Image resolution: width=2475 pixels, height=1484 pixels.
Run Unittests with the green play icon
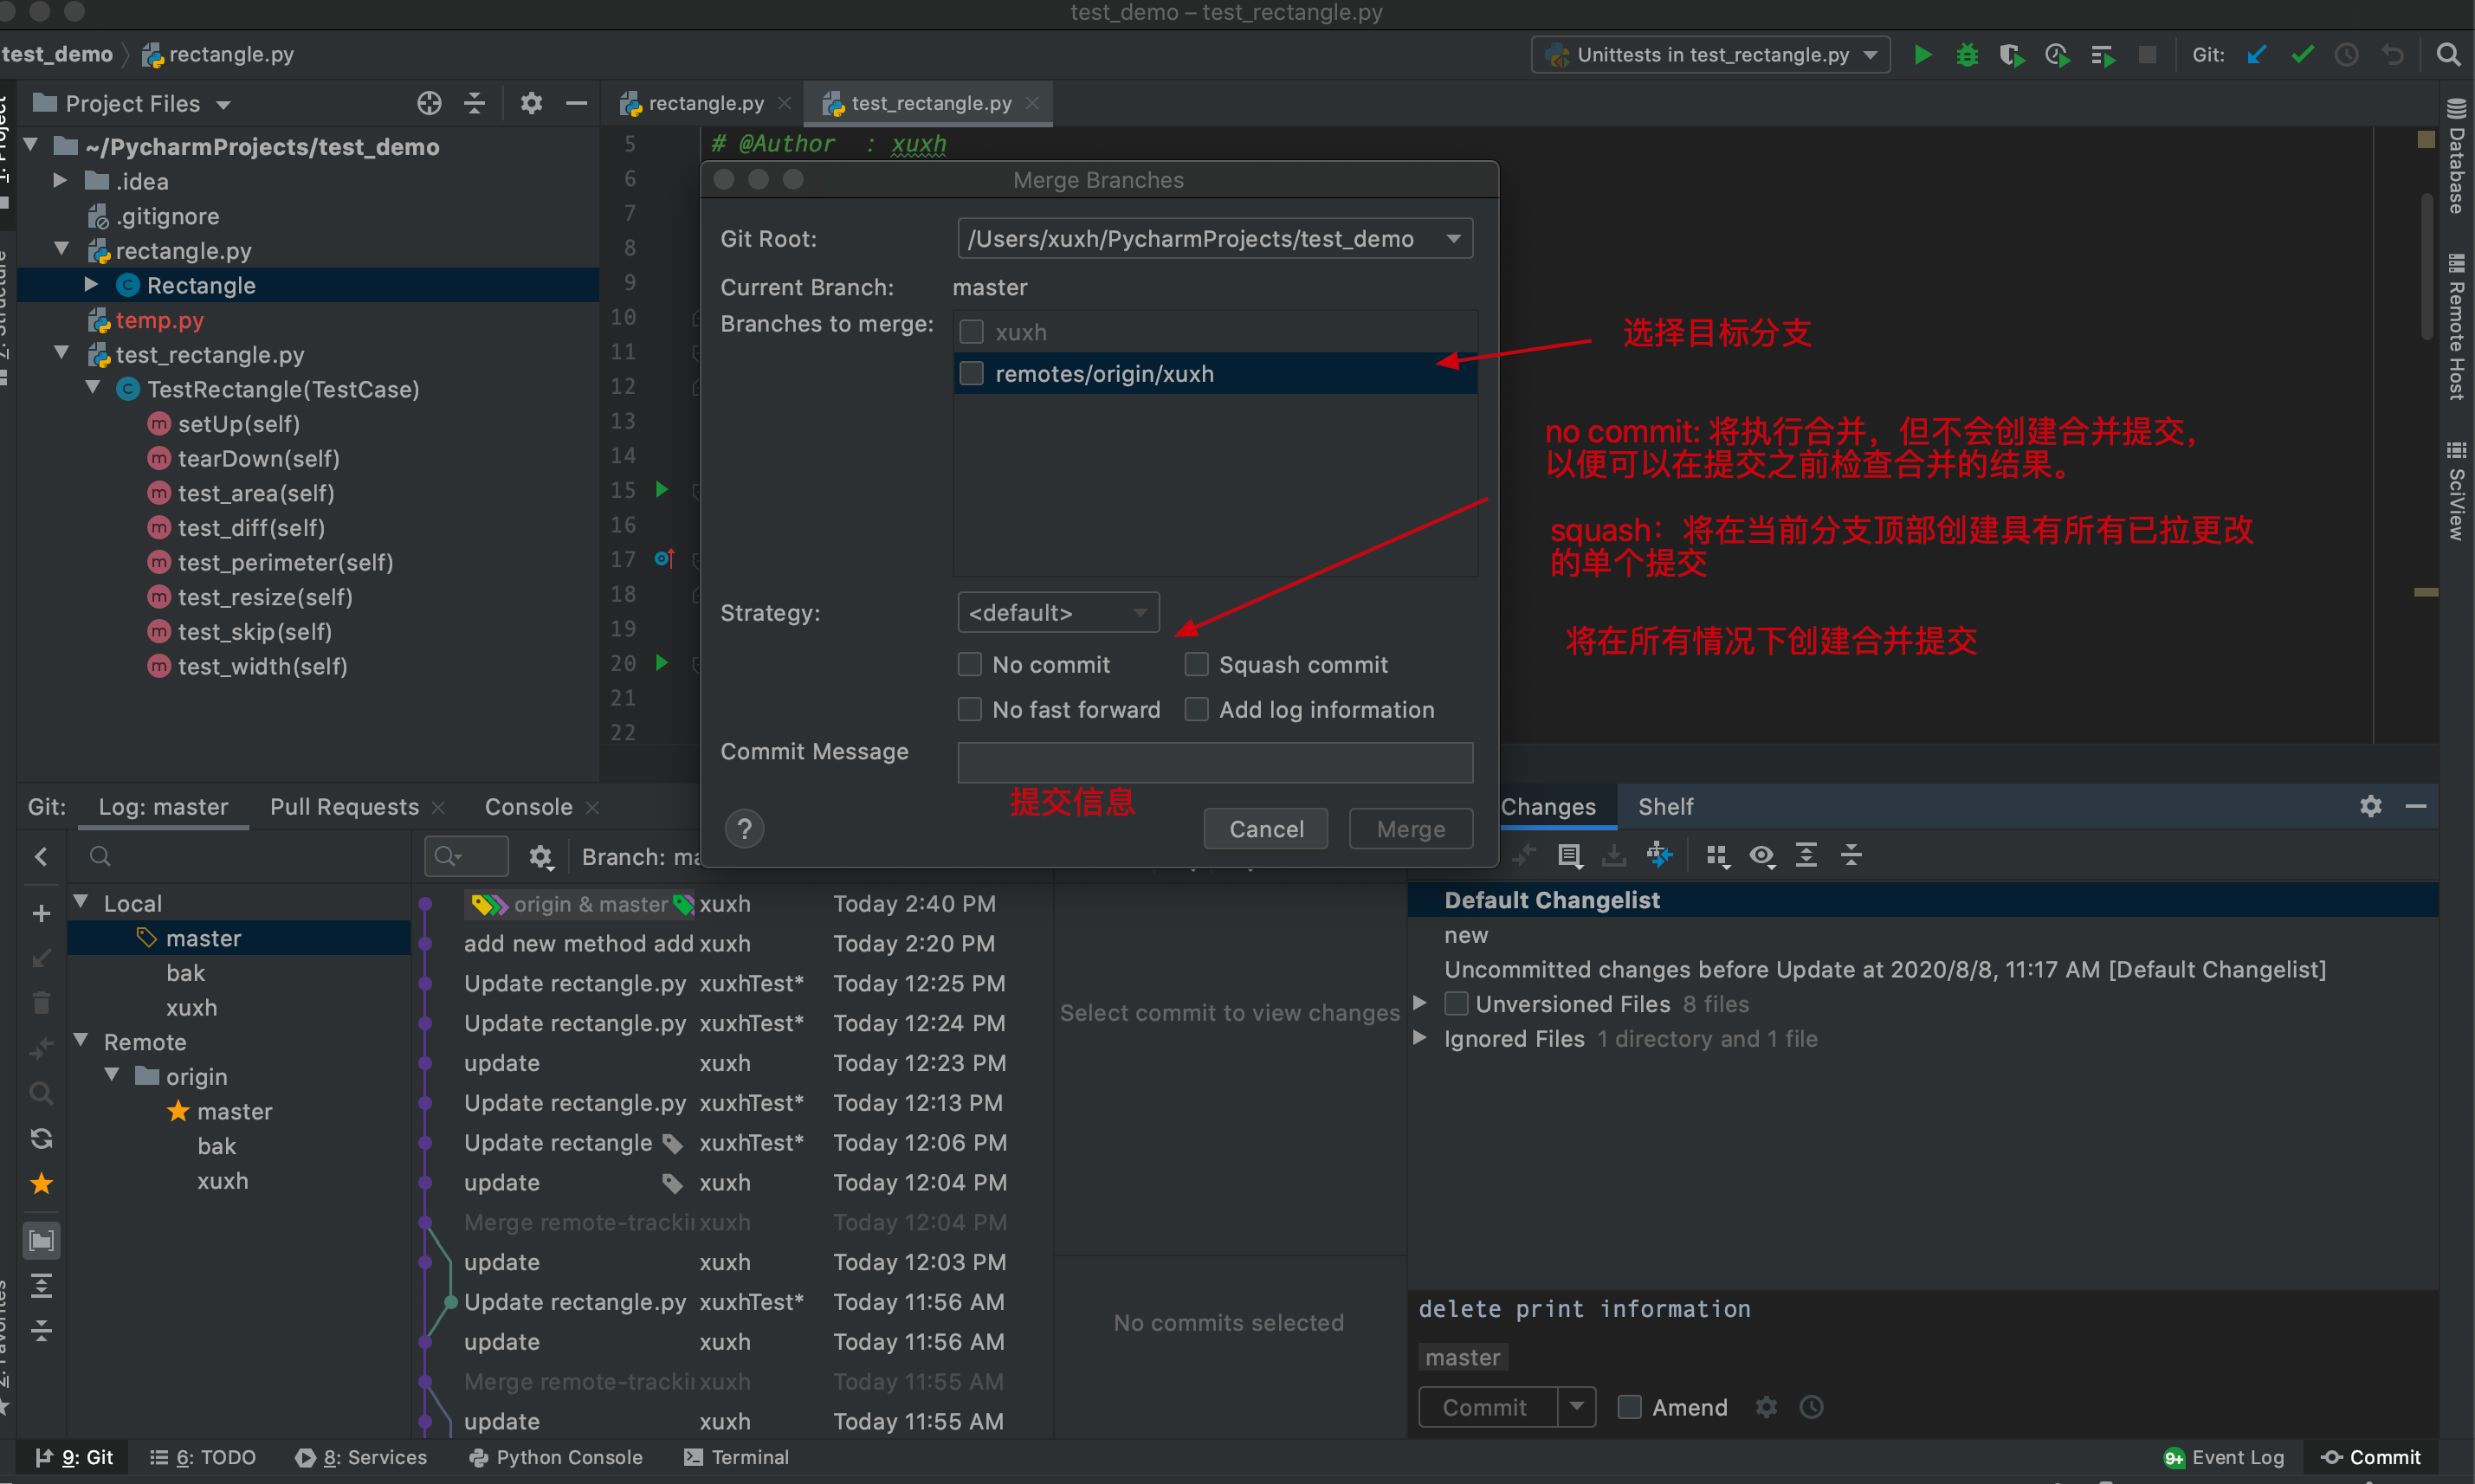[1922, 55]
